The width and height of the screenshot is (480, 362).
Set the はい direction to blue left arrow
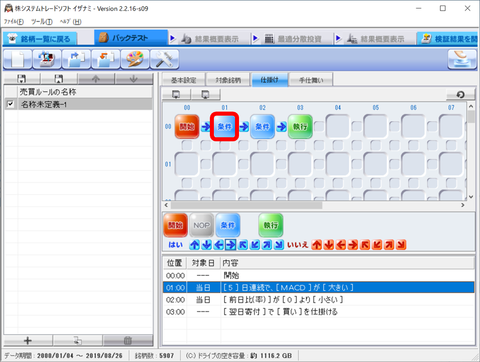point(219,245)
